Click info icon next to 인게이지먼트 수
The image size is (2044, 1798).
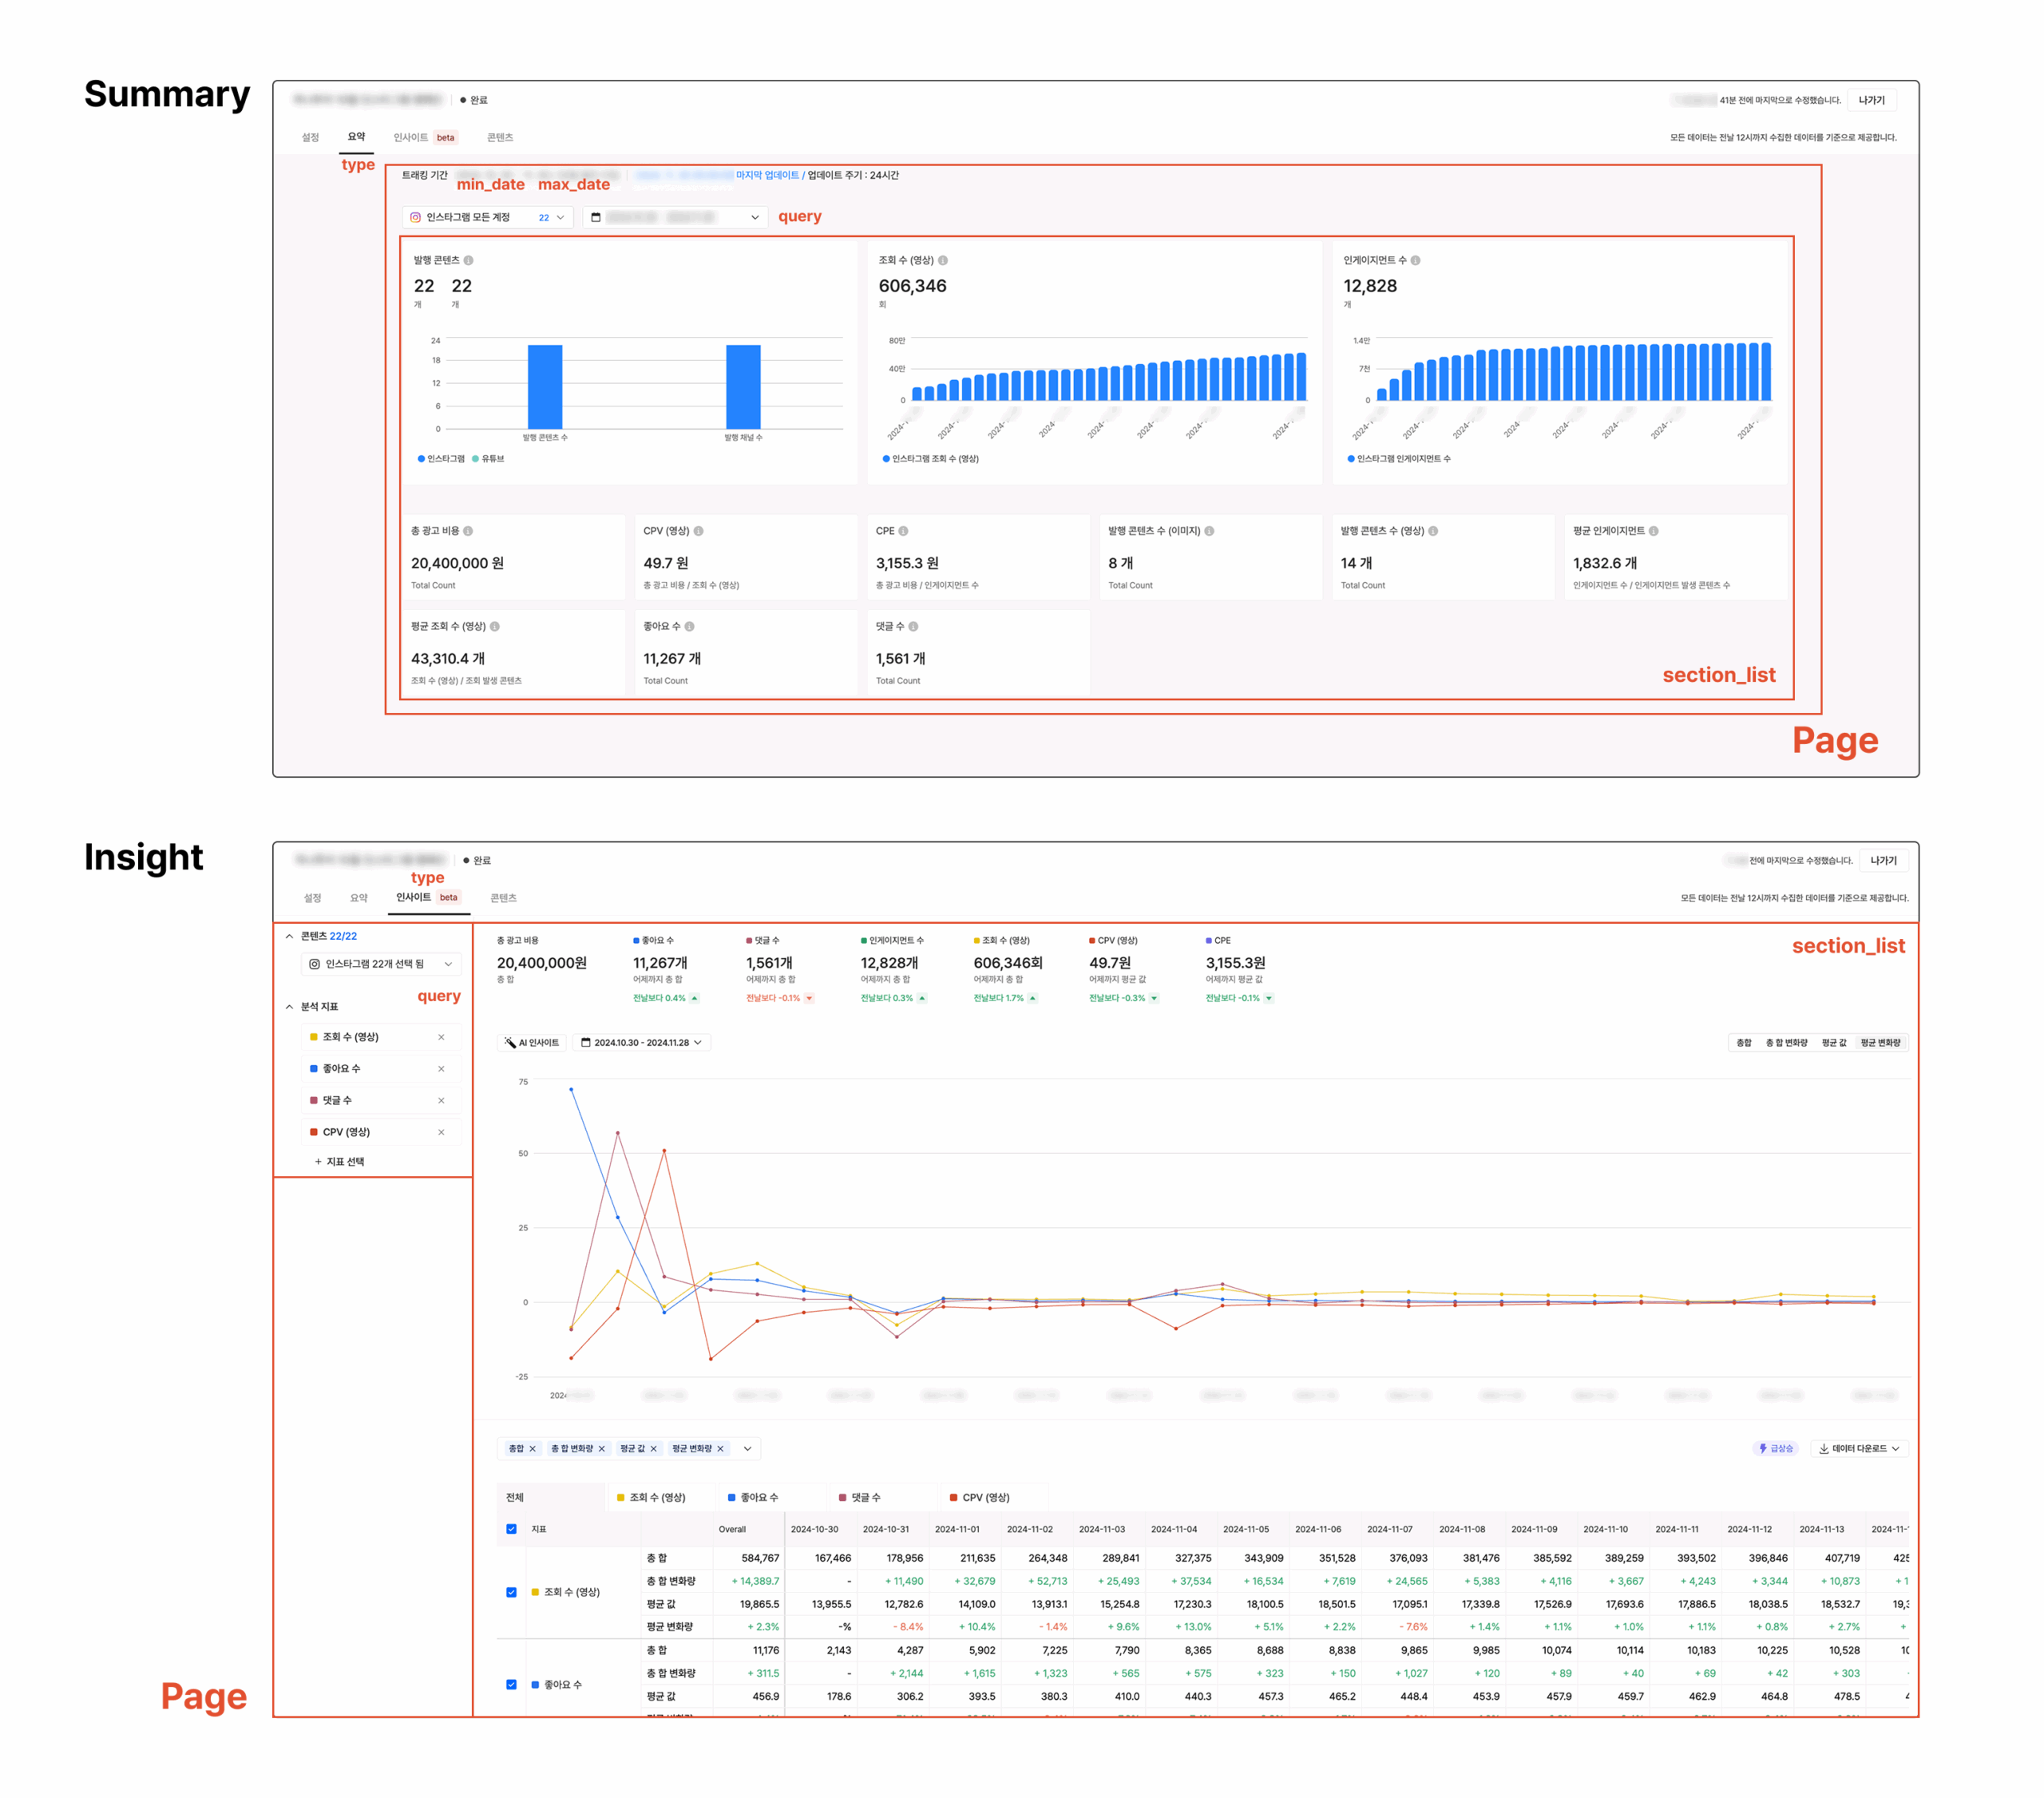tap(1415, 260)
